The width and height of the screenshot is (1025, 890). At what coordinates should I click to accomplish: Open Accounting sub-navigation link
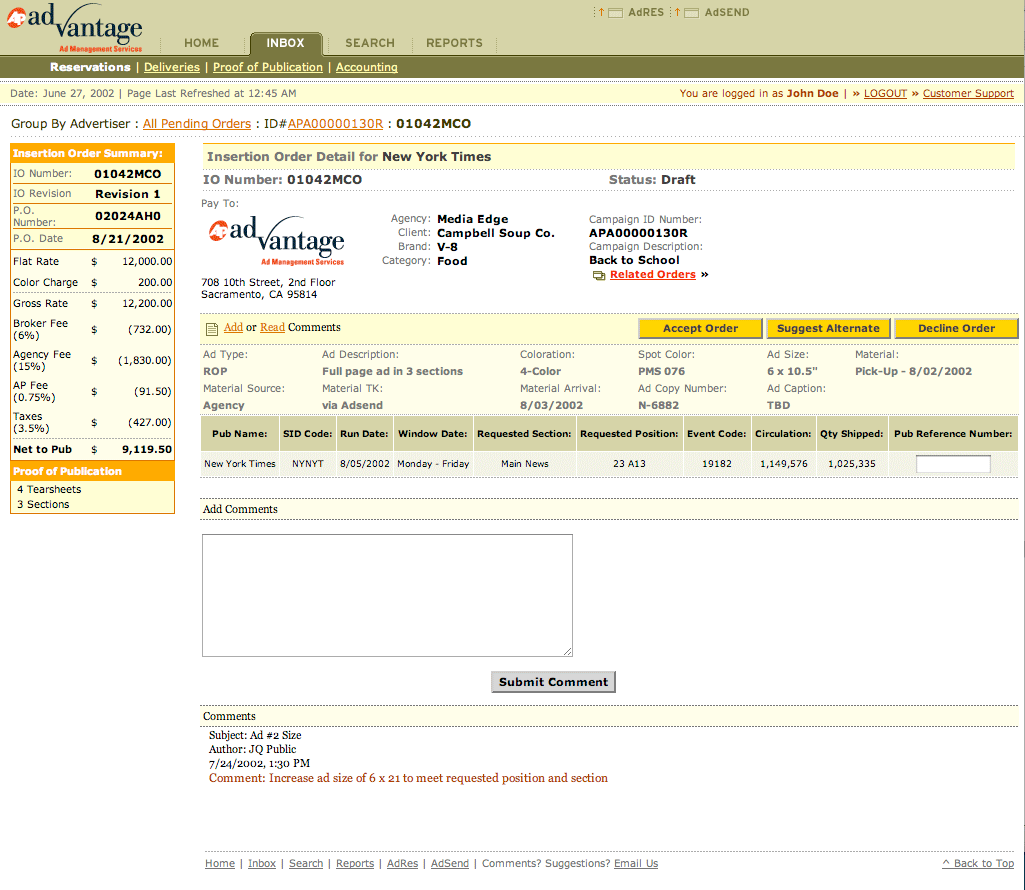tap(367, 67)
